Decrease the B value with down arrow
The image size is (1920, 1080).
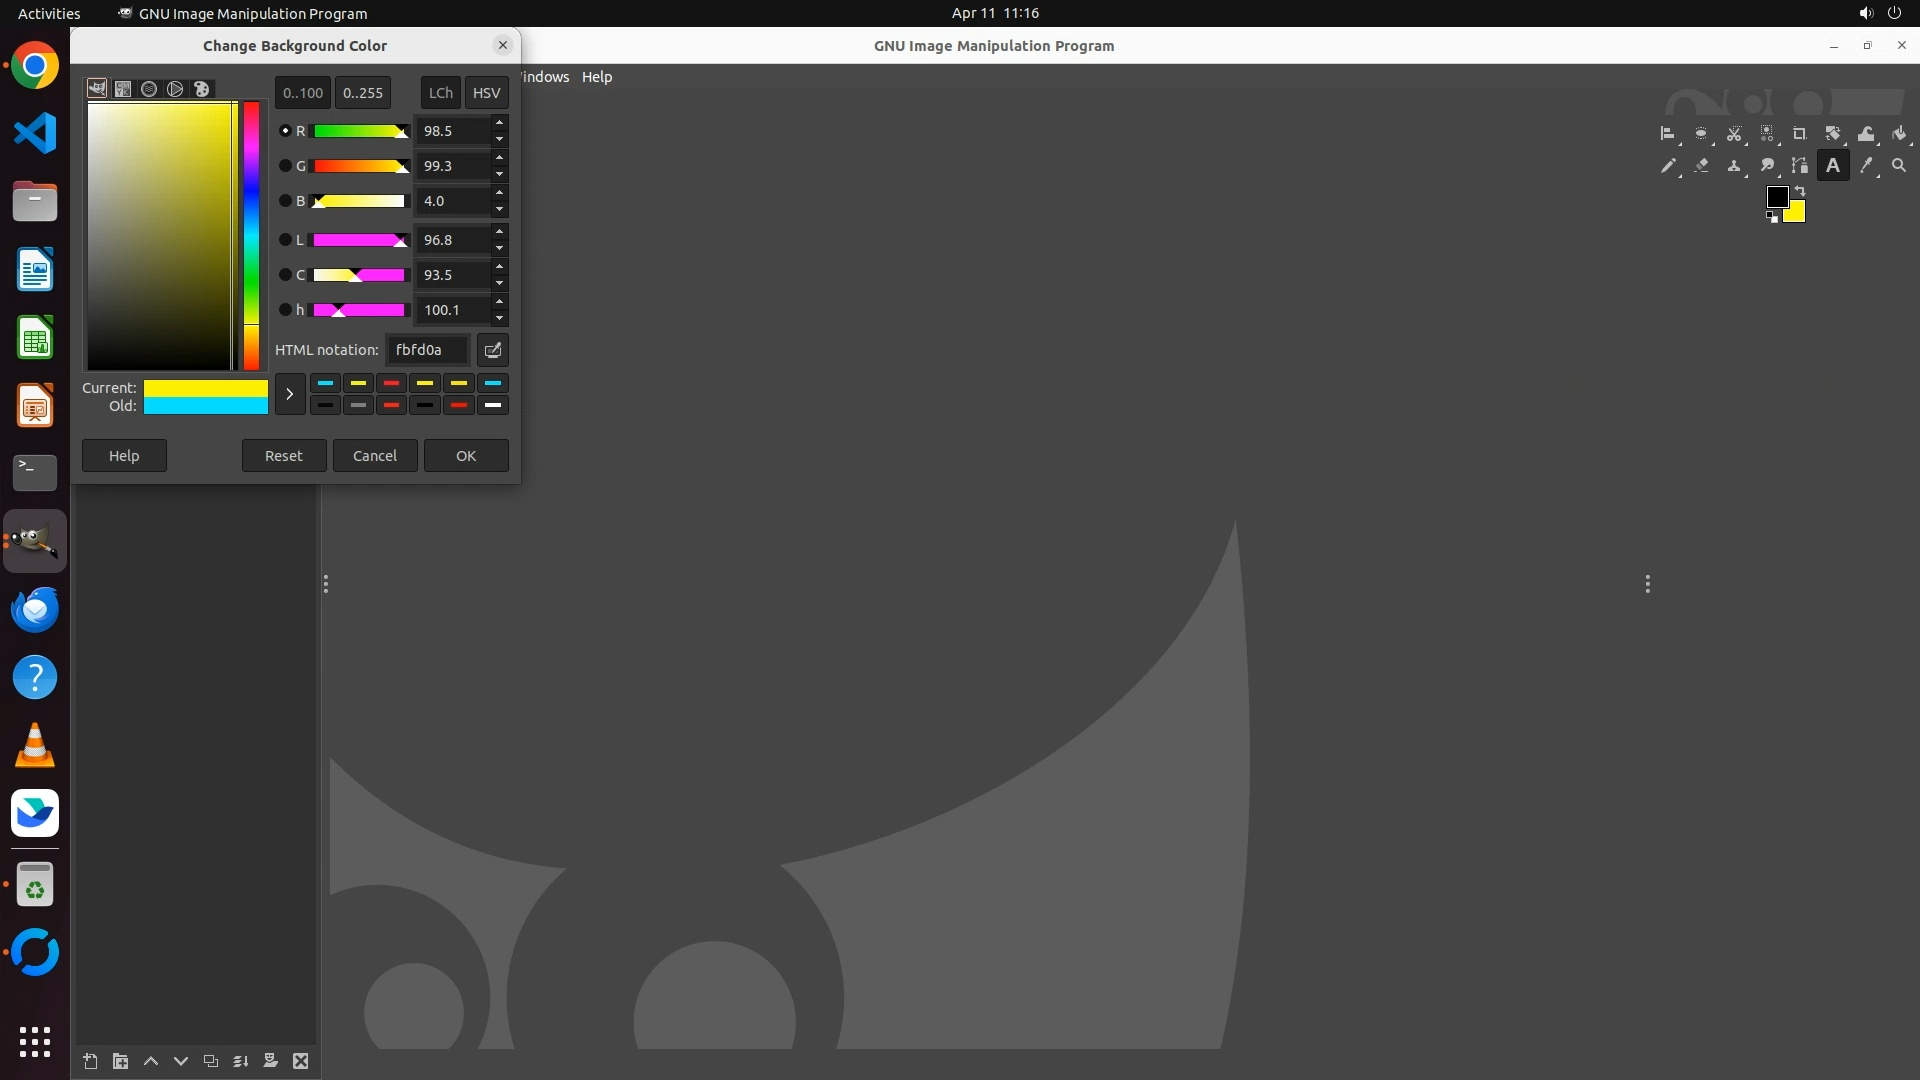499,209
